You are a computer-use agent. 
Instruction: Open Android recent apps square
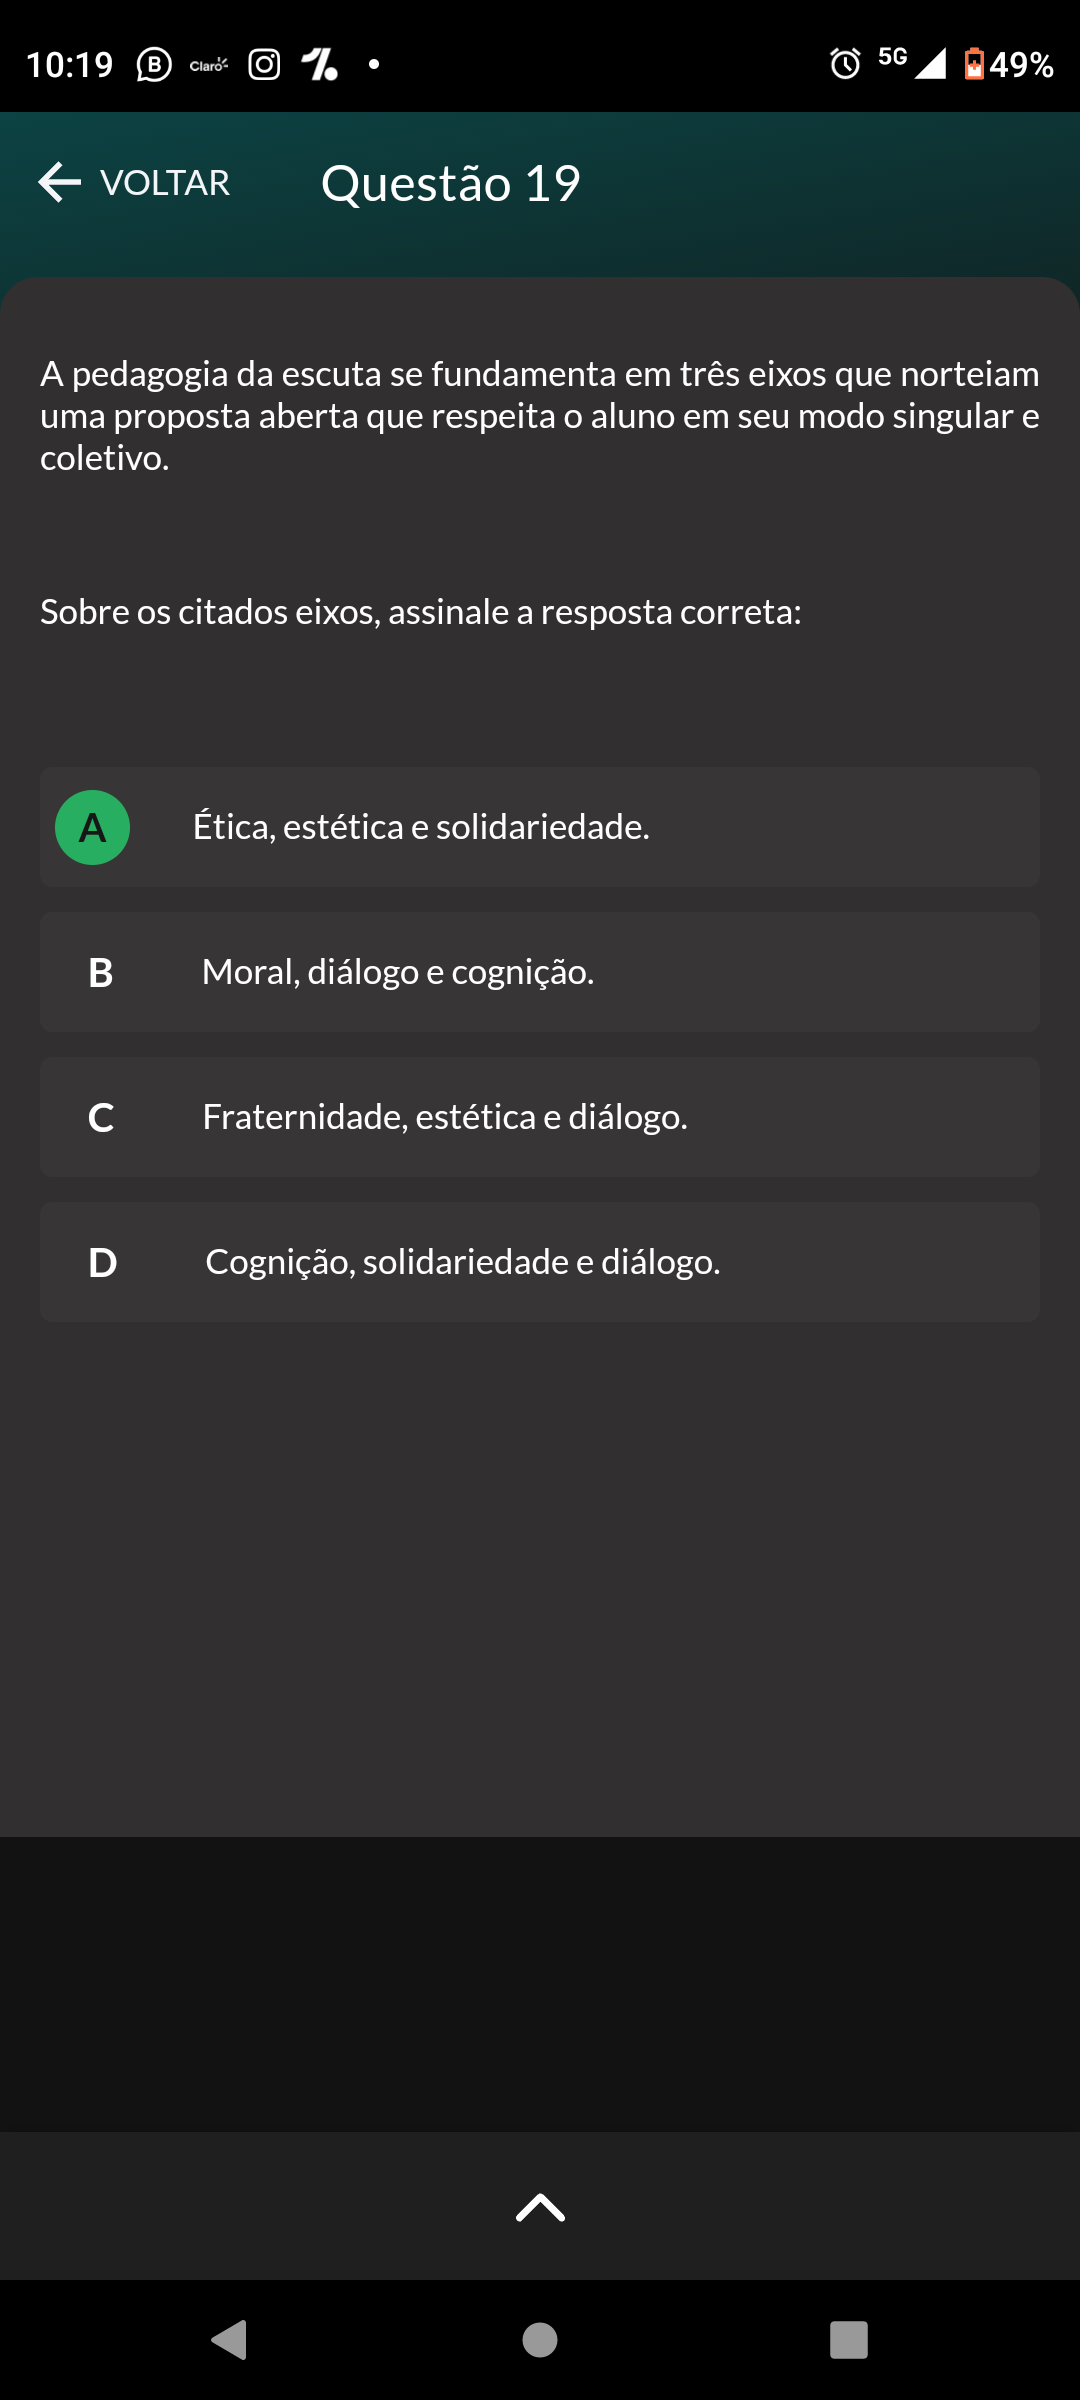click(x=848, y=2340)
